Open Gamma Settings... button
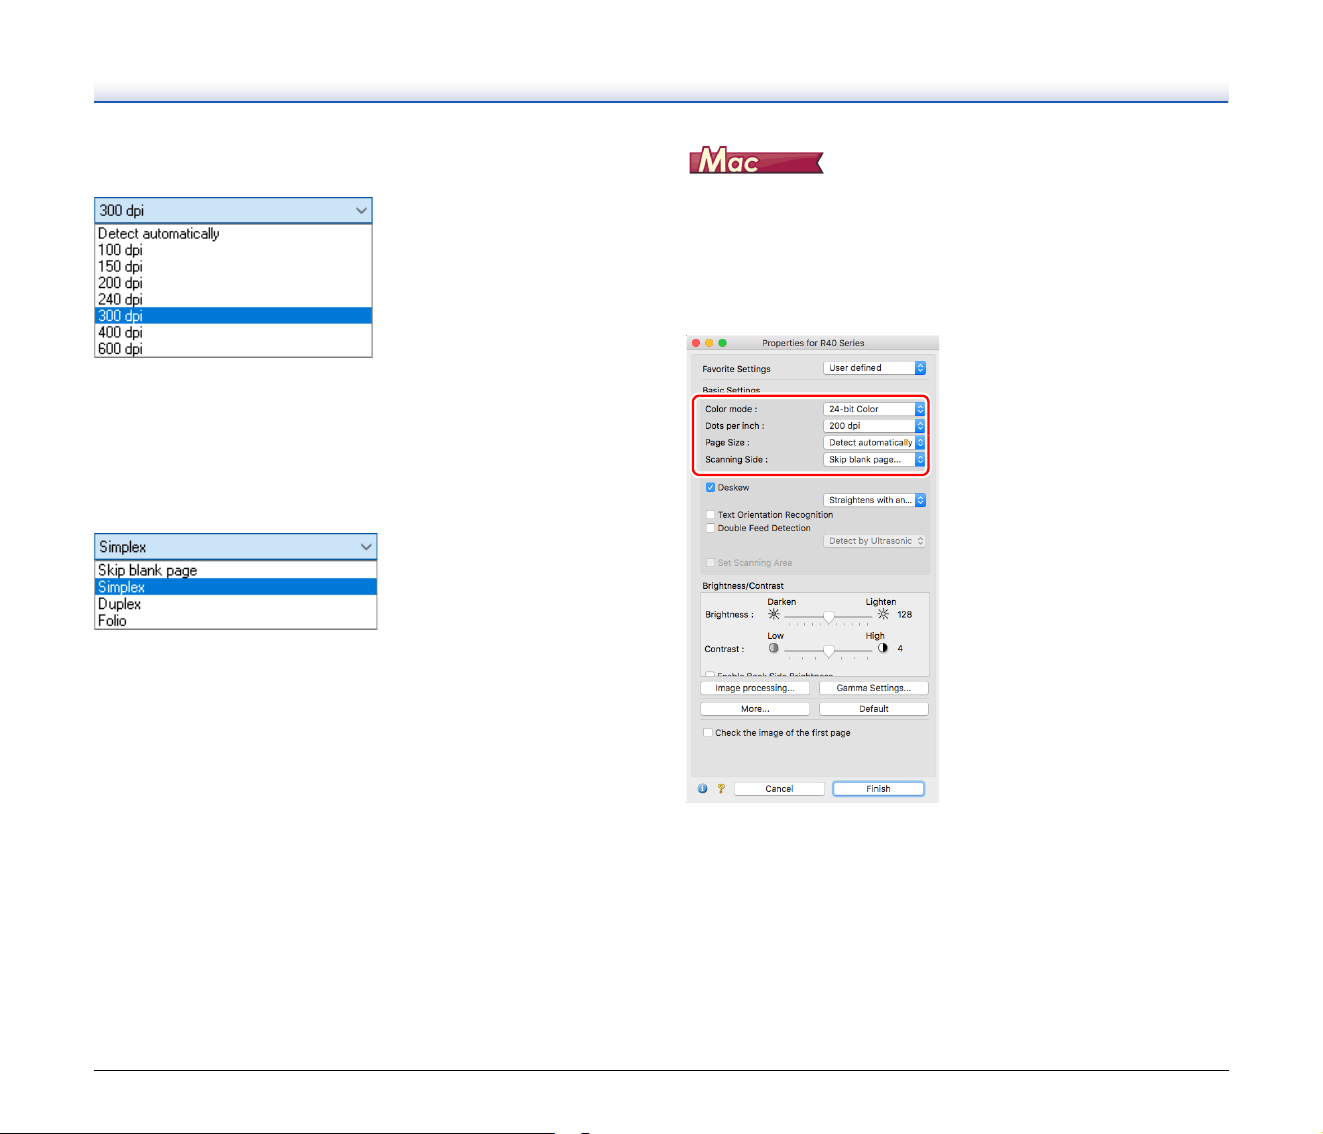Screen dimensions: 1323x1134 874,688
